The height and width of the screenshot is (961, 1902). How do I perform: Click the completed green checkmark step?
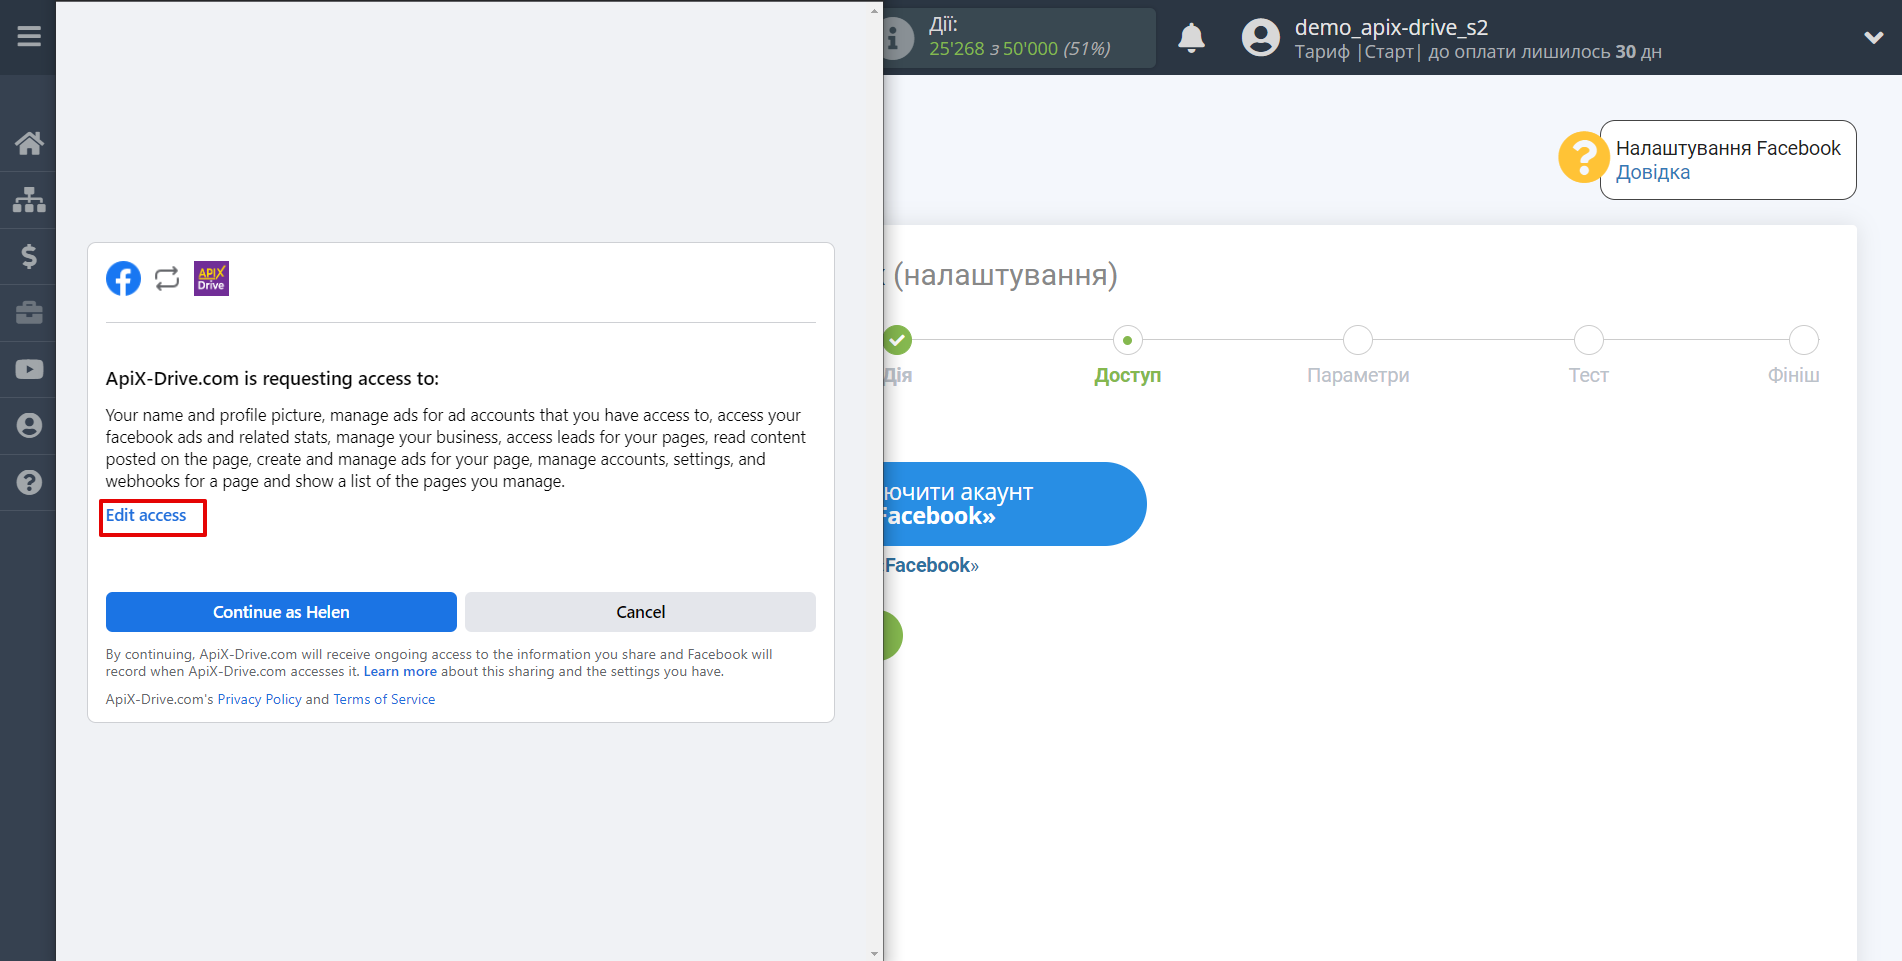[898, 340]
